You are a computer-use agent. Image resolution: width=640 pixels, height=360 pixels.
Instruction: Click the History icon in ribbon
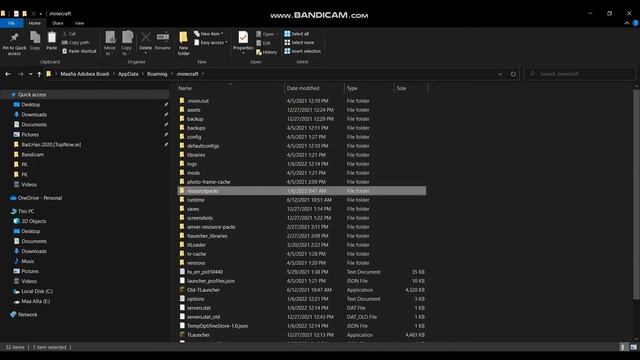[267, 52]
